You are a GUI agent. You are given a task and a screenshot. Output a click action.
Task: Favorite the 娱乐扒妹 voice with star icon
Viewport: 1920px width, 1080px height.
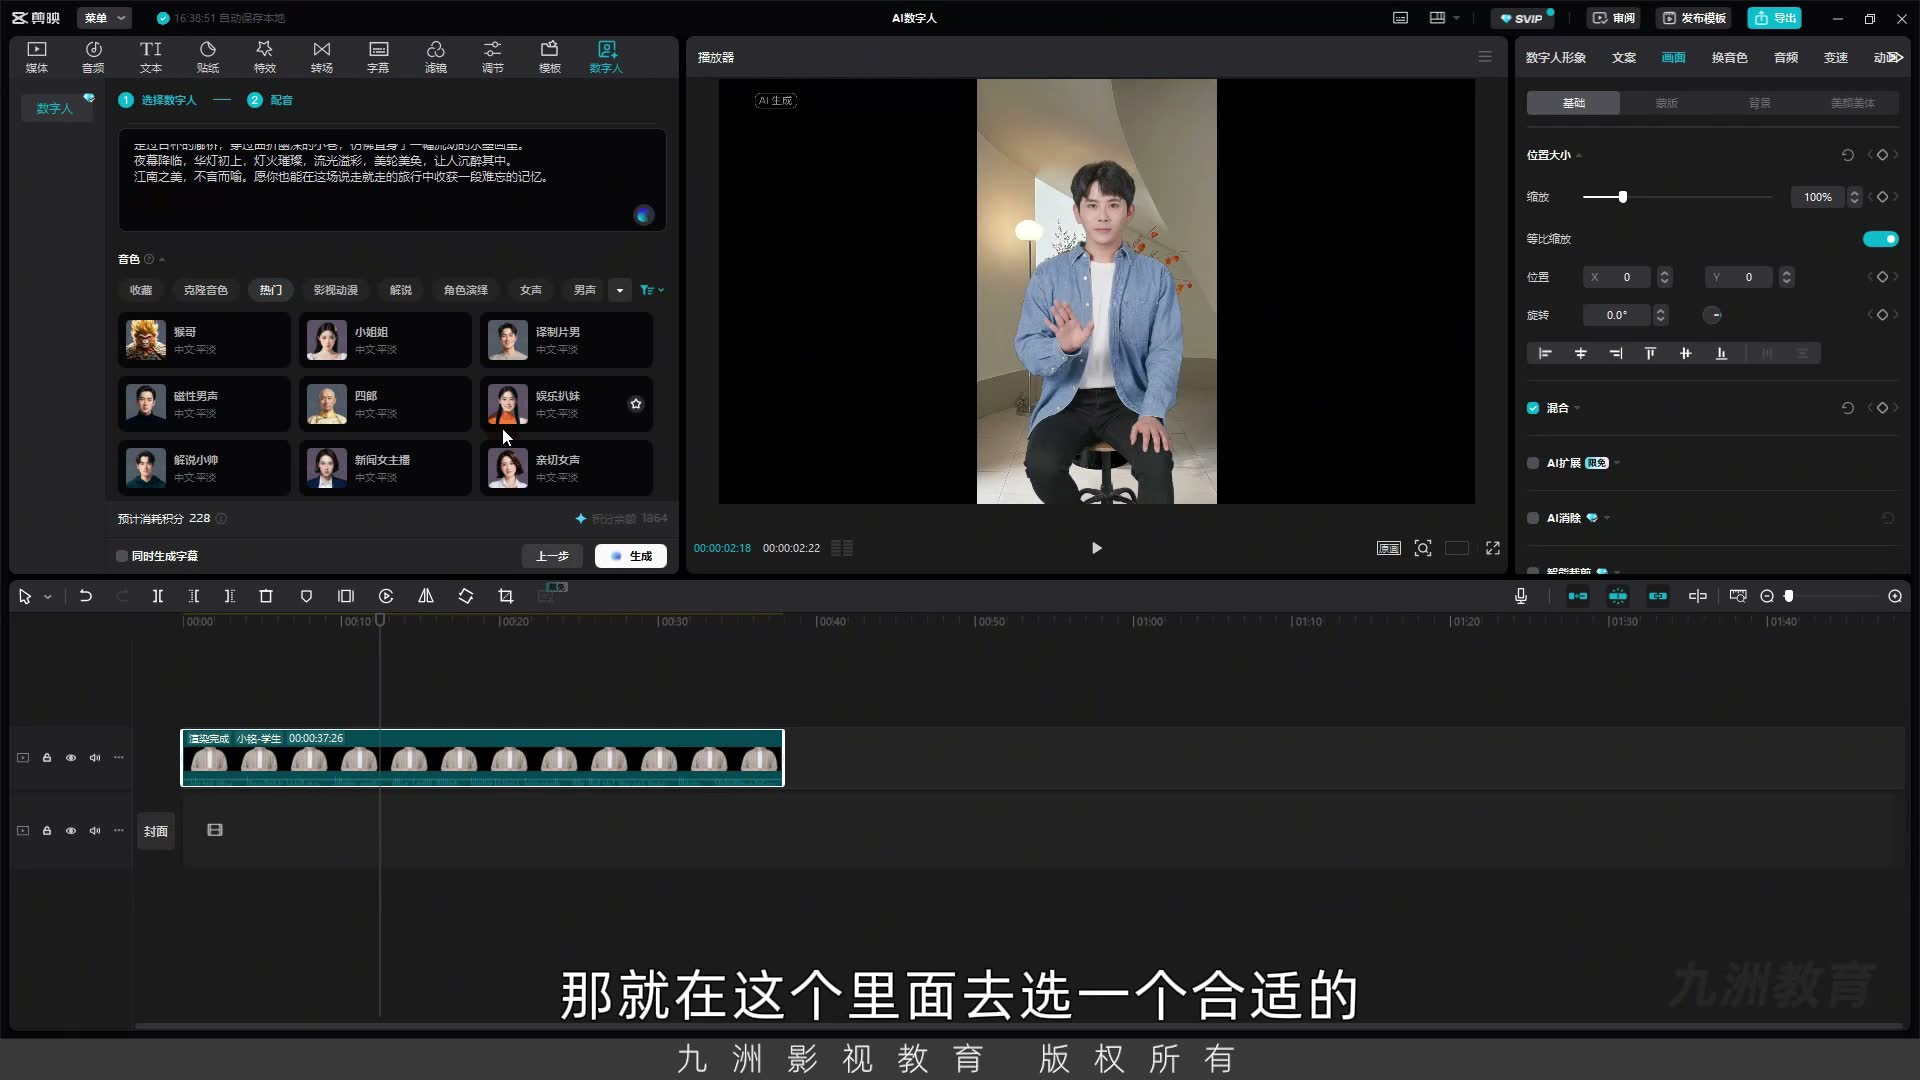point(636,404)
